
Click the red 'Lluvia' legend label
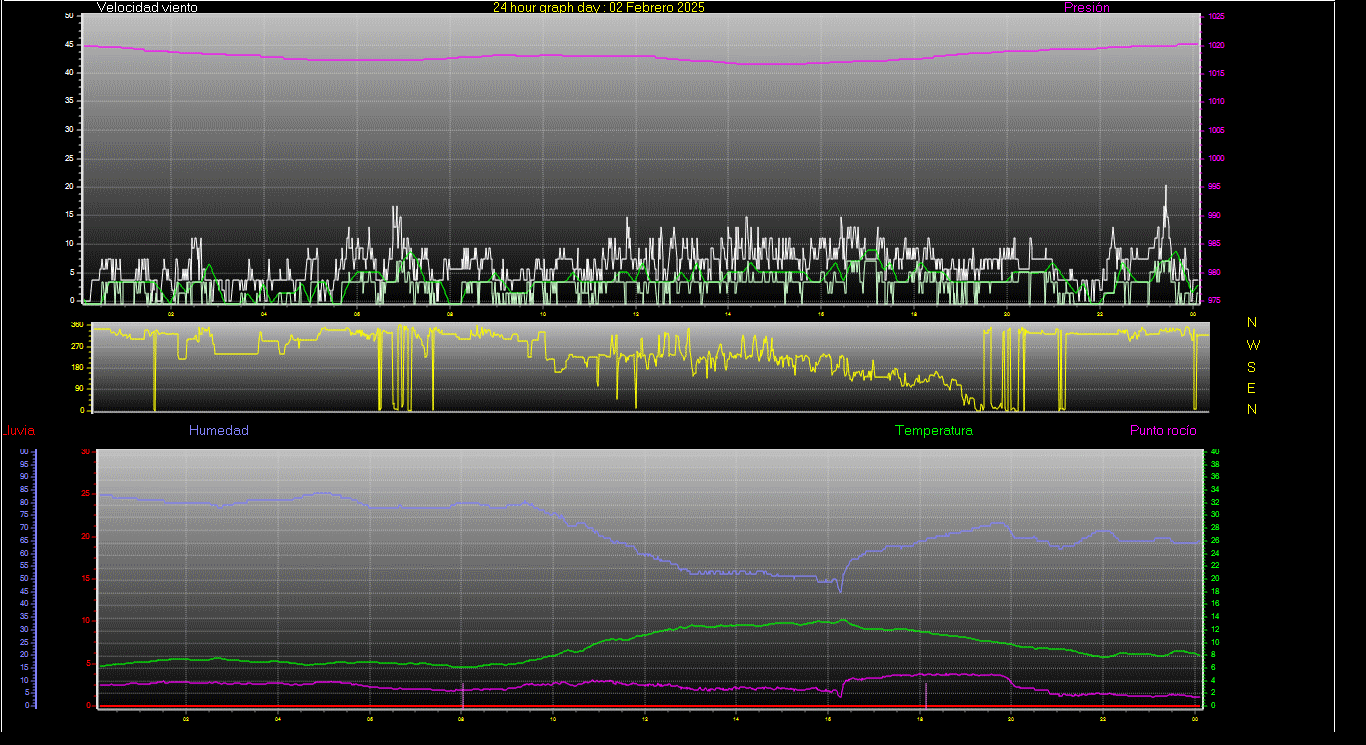click(20, 431)
